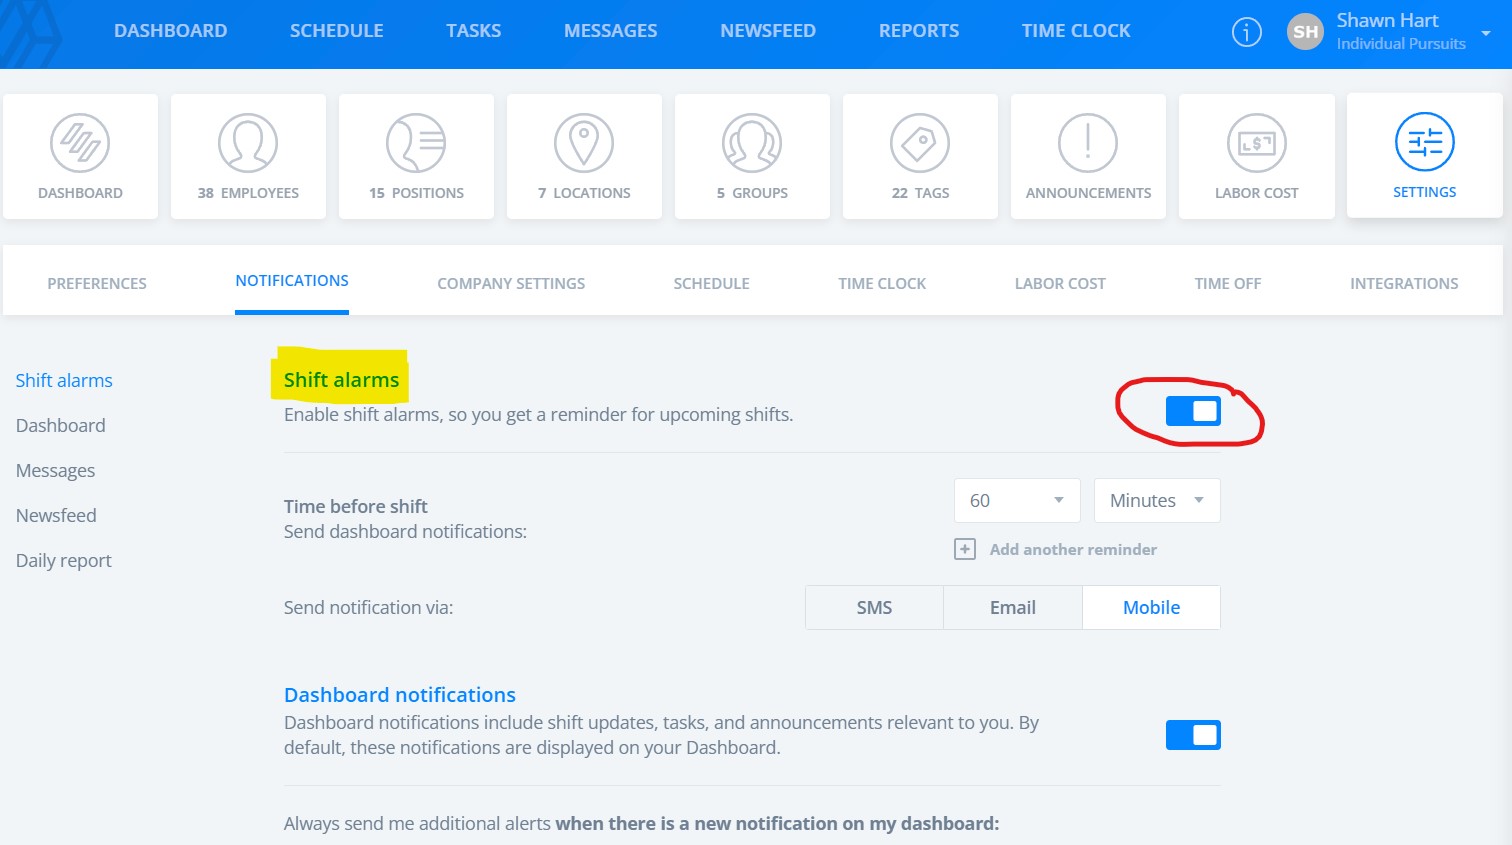The height and width of the screenshot is (845, 1512).
Task: Open Messages in top navigation
Action: point(611,31)
